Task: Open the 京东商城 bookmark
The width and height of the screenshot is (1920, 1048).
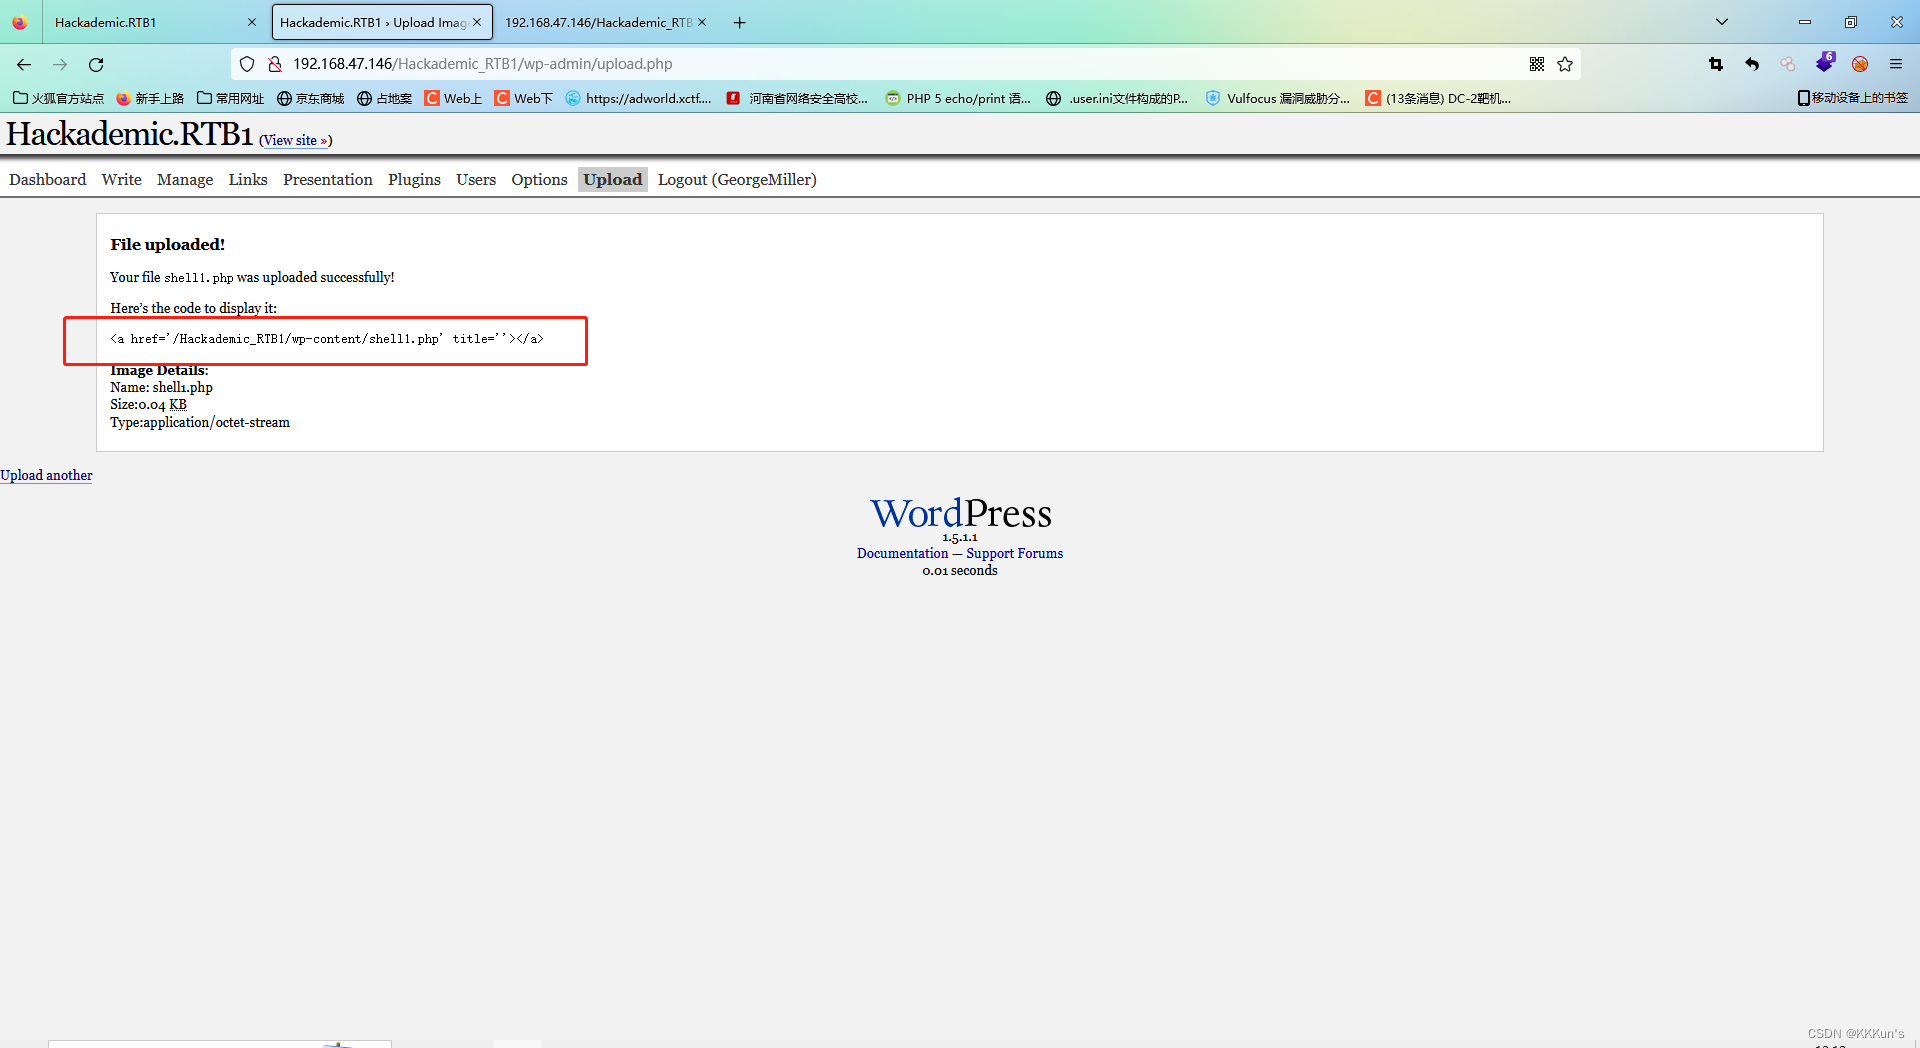Action: (x=310, y=98)
